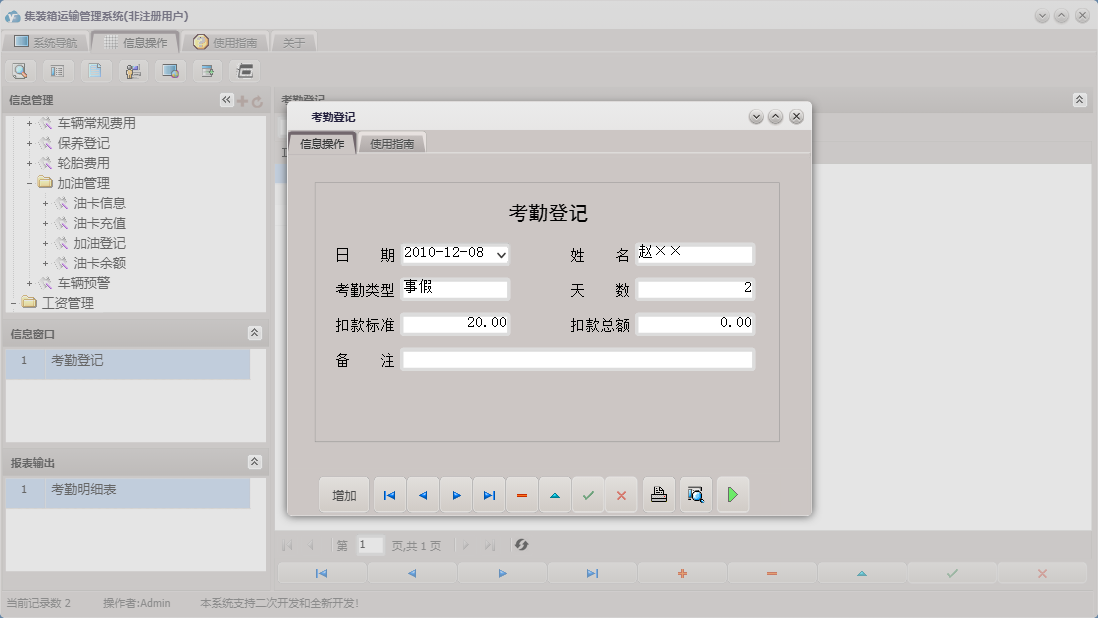1098x618 pixels.
Task: Refresh the 信息管理 panel with the refresh icon
Action: click(x=258, y=99)
